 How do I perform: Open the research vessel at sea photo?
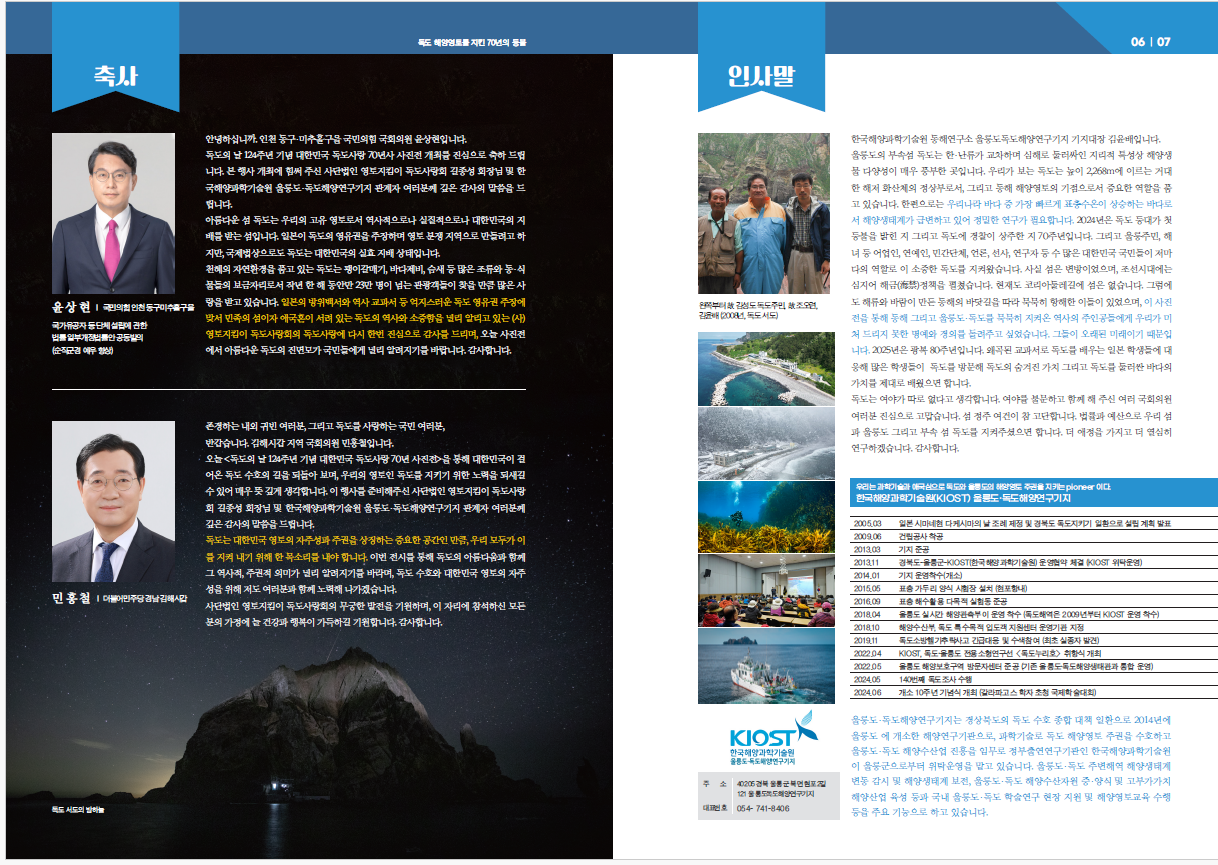click(x=764, y=666)
